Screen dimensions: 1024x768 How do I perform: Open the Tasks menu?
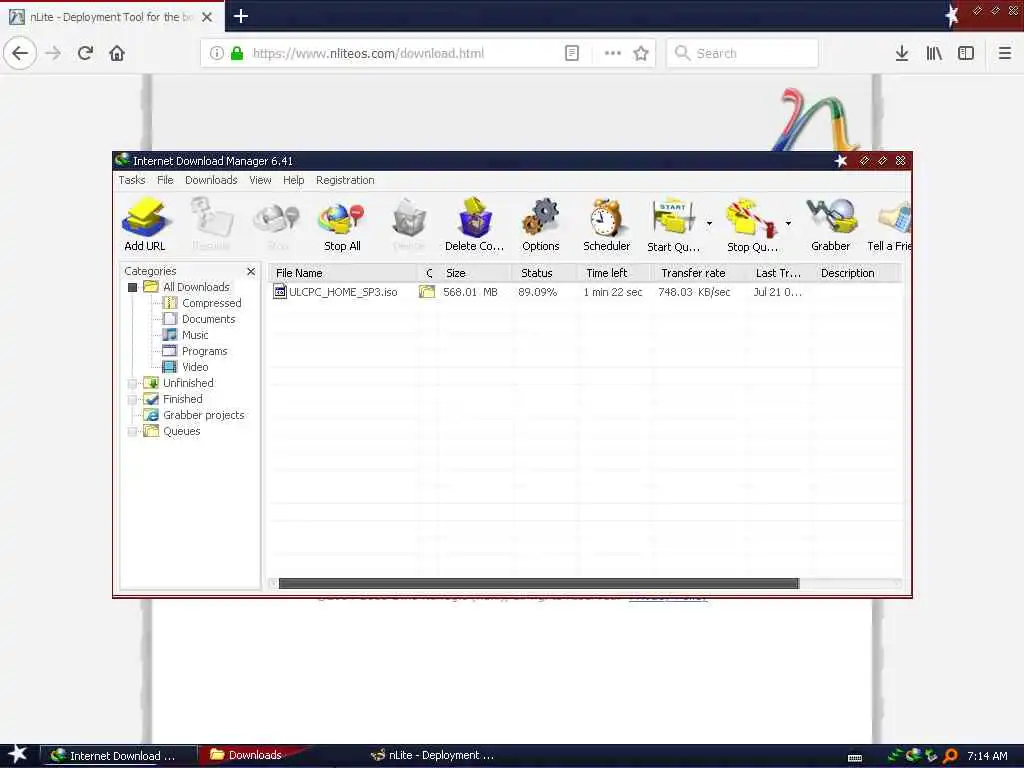(132, 180)
